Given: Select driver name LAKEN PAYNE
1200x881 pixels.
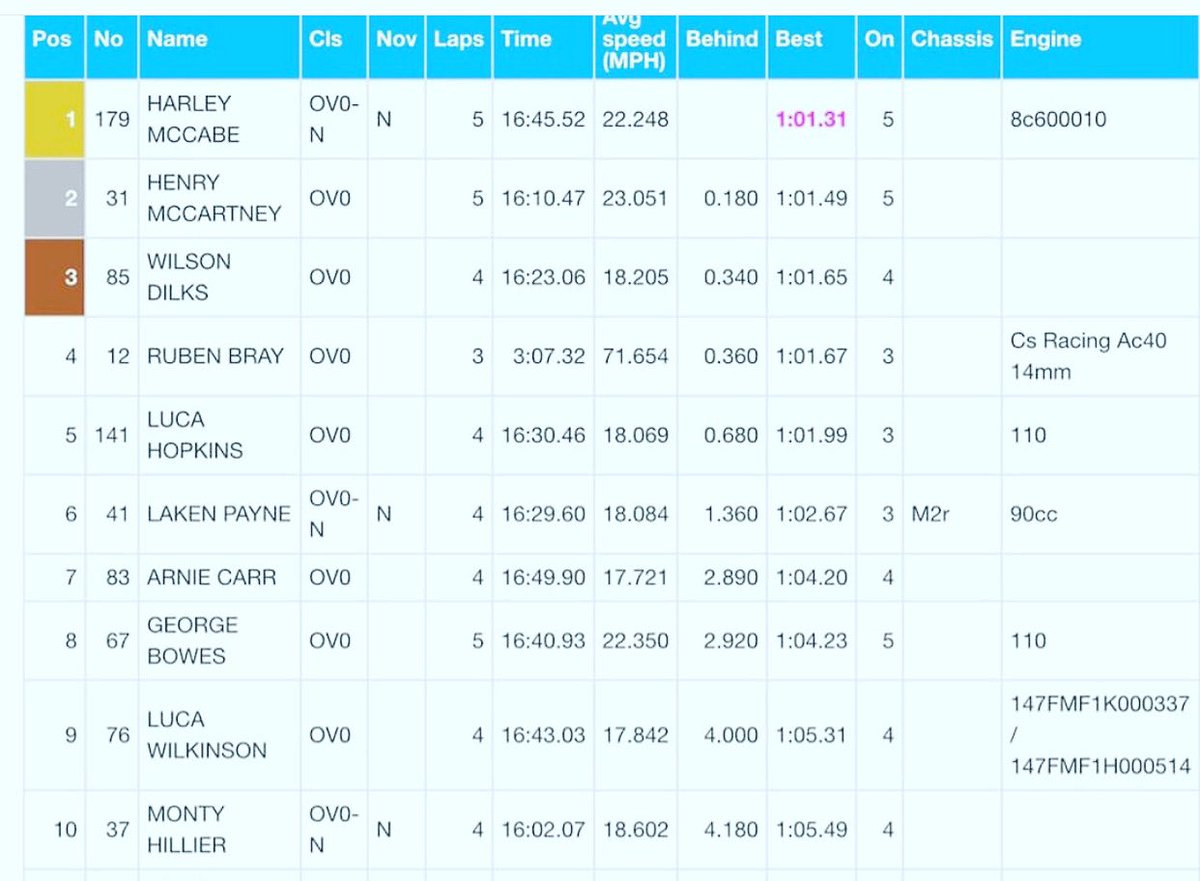Looking at the screenshot, I should click(219, 514).
